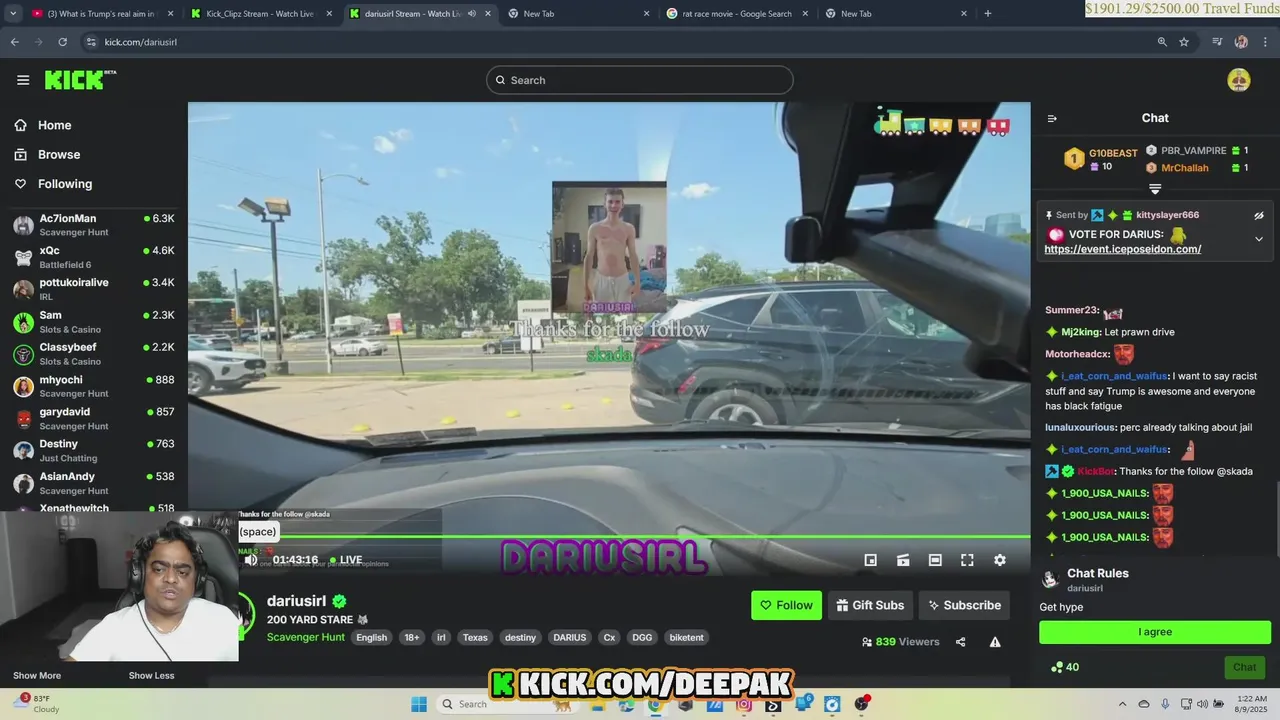Go to the Kick logo homepage
This screenshot has width=1280, height=720.
click(x=79, y=80)
